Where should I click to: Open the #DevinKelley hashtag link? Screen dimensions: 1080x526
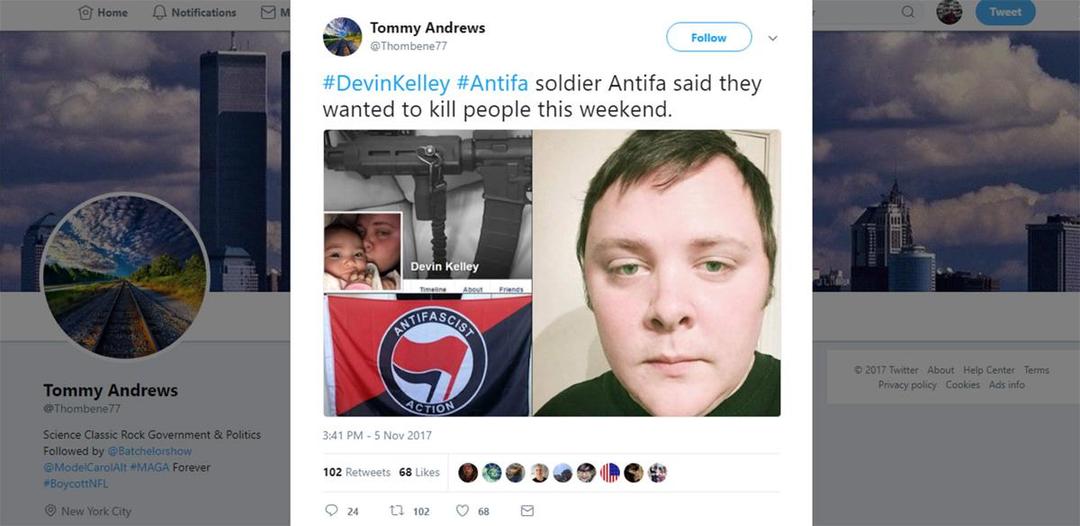click(x=386, y=84)
